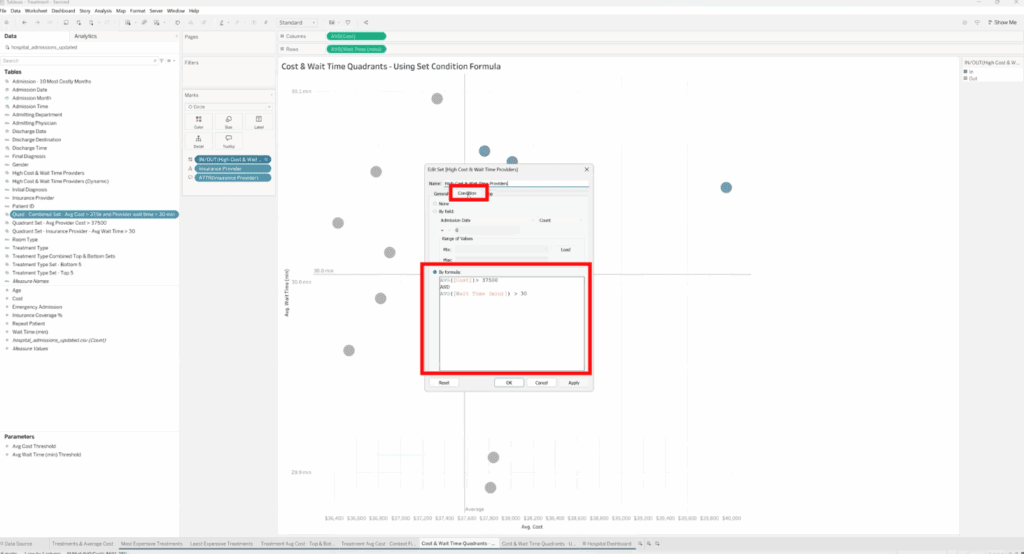Switch to the Condition tab in Edit Set

tap(467, 193)
